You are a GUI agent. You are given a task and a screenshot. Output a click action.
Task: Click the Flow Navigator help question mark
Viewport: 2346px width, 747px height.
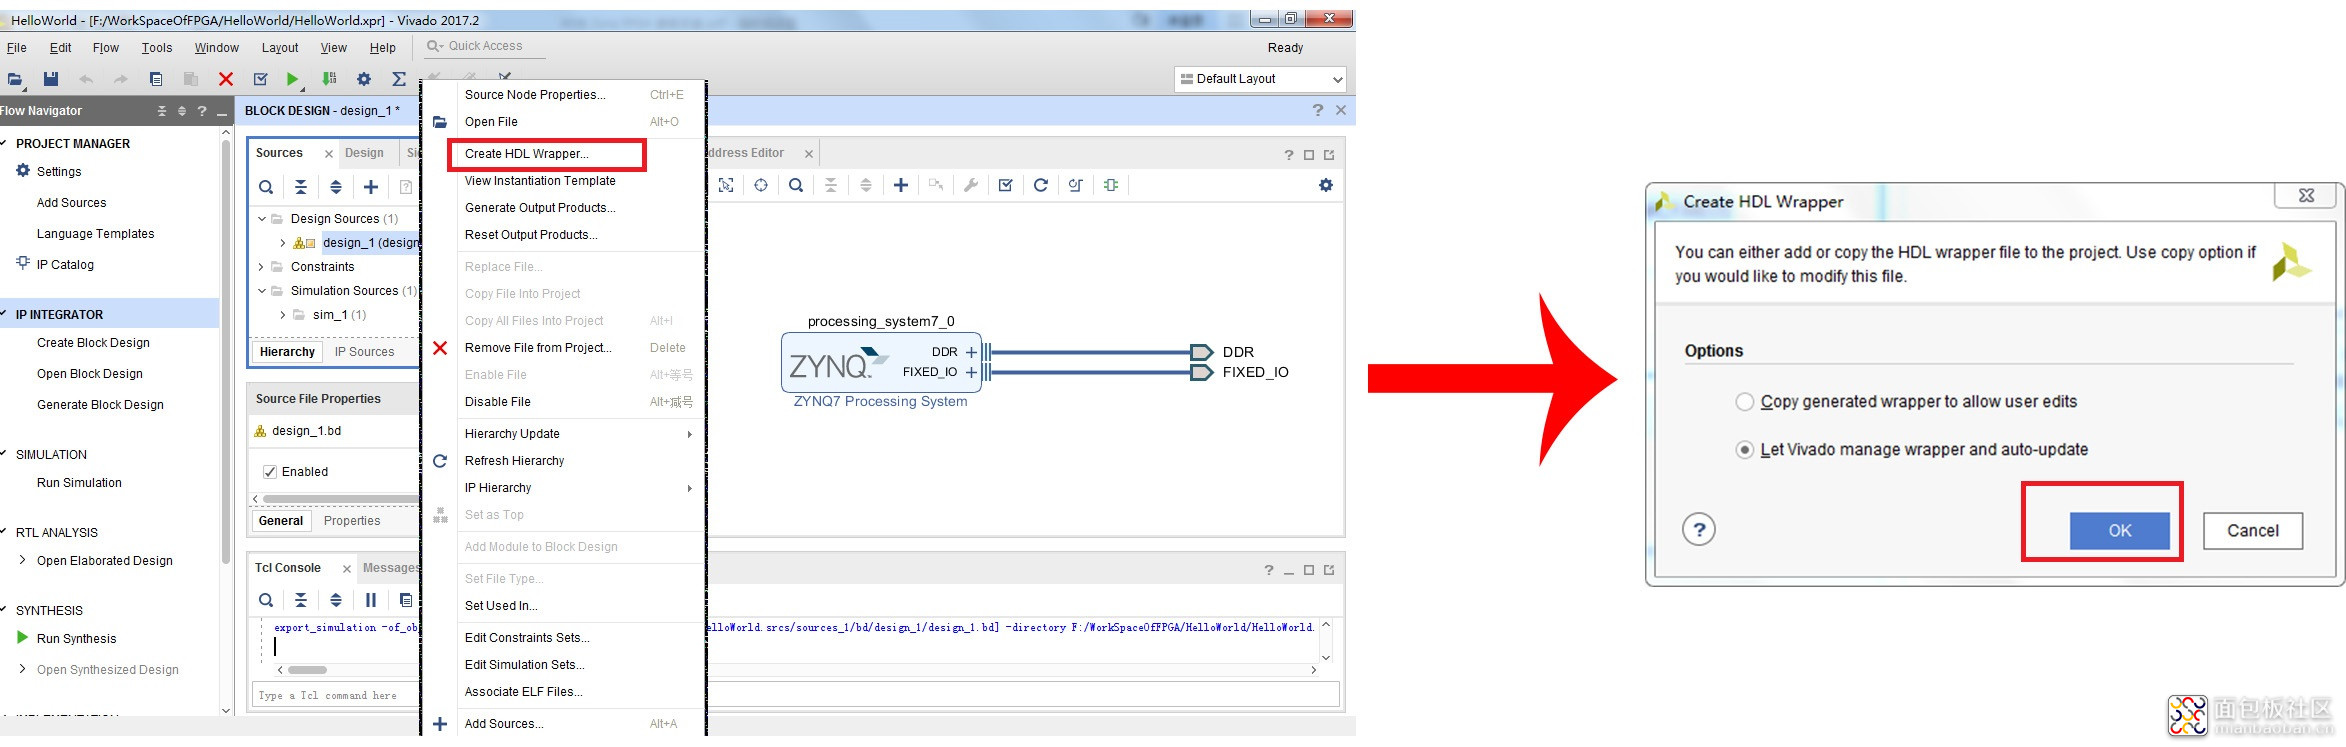pos(202,111)
